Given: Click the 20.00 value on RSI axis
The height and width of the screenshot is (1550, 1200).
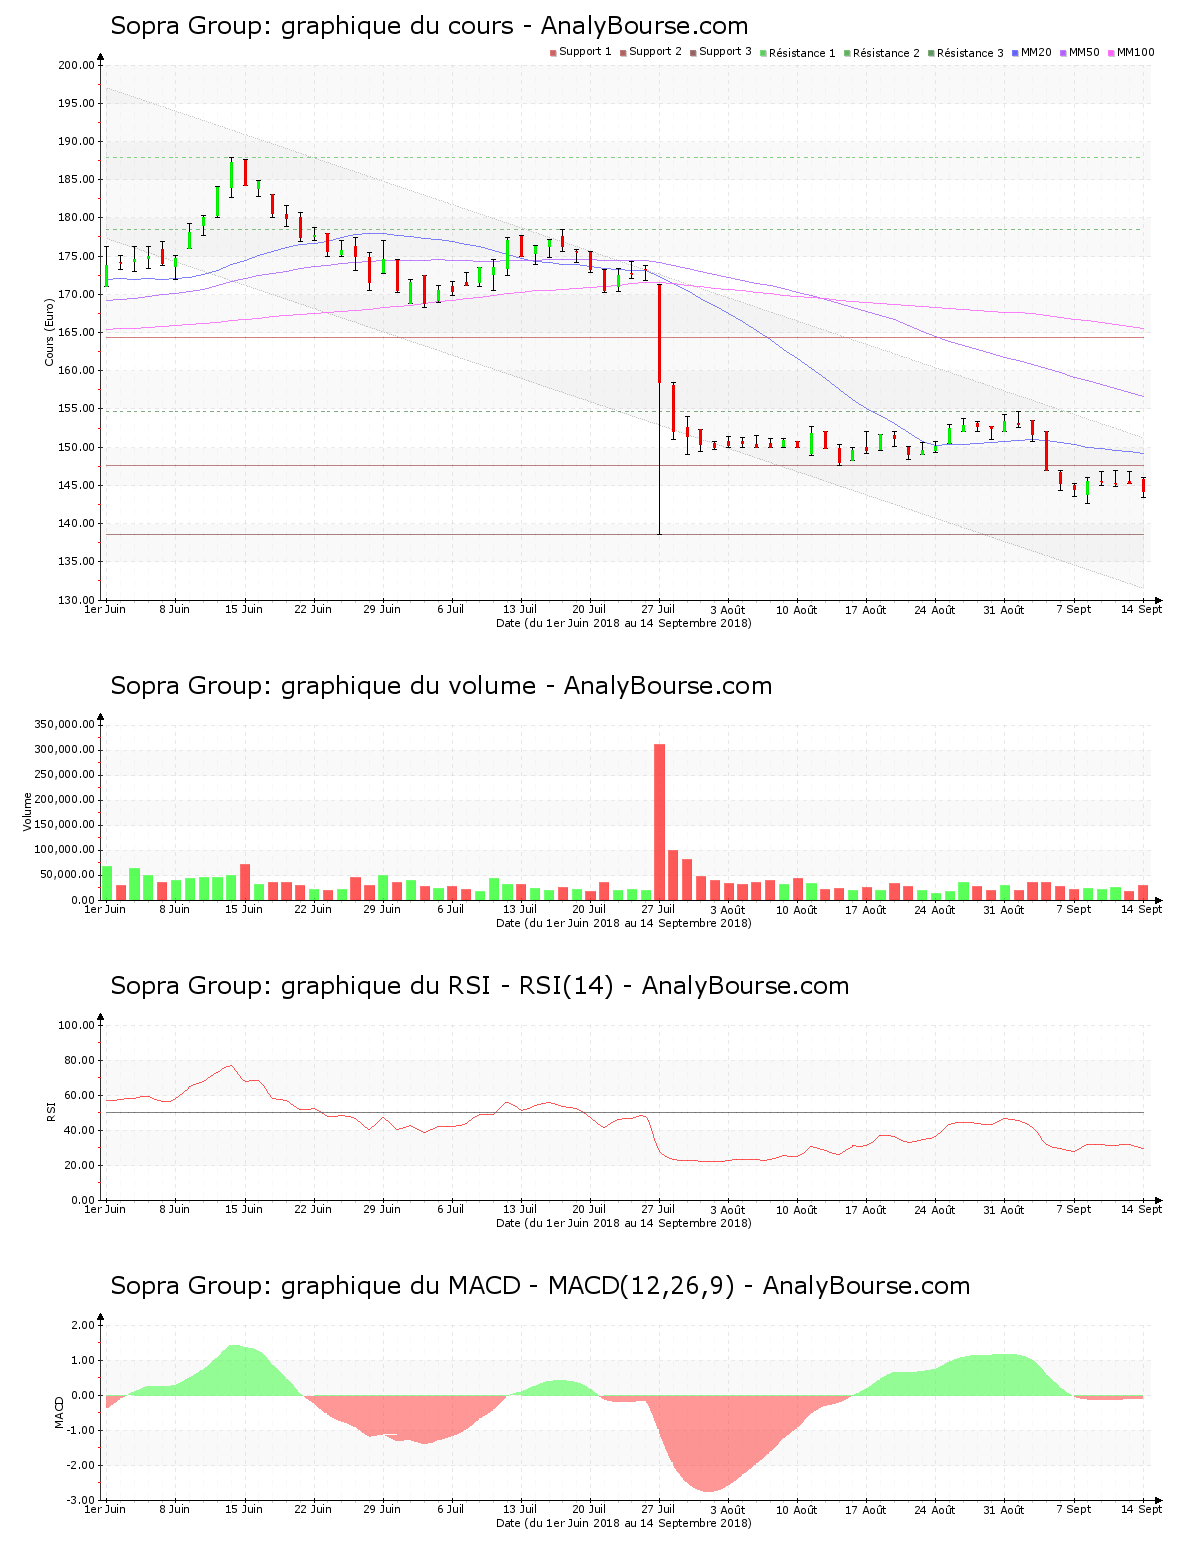Looking at the screenshot, I should tap(79, 1165).
